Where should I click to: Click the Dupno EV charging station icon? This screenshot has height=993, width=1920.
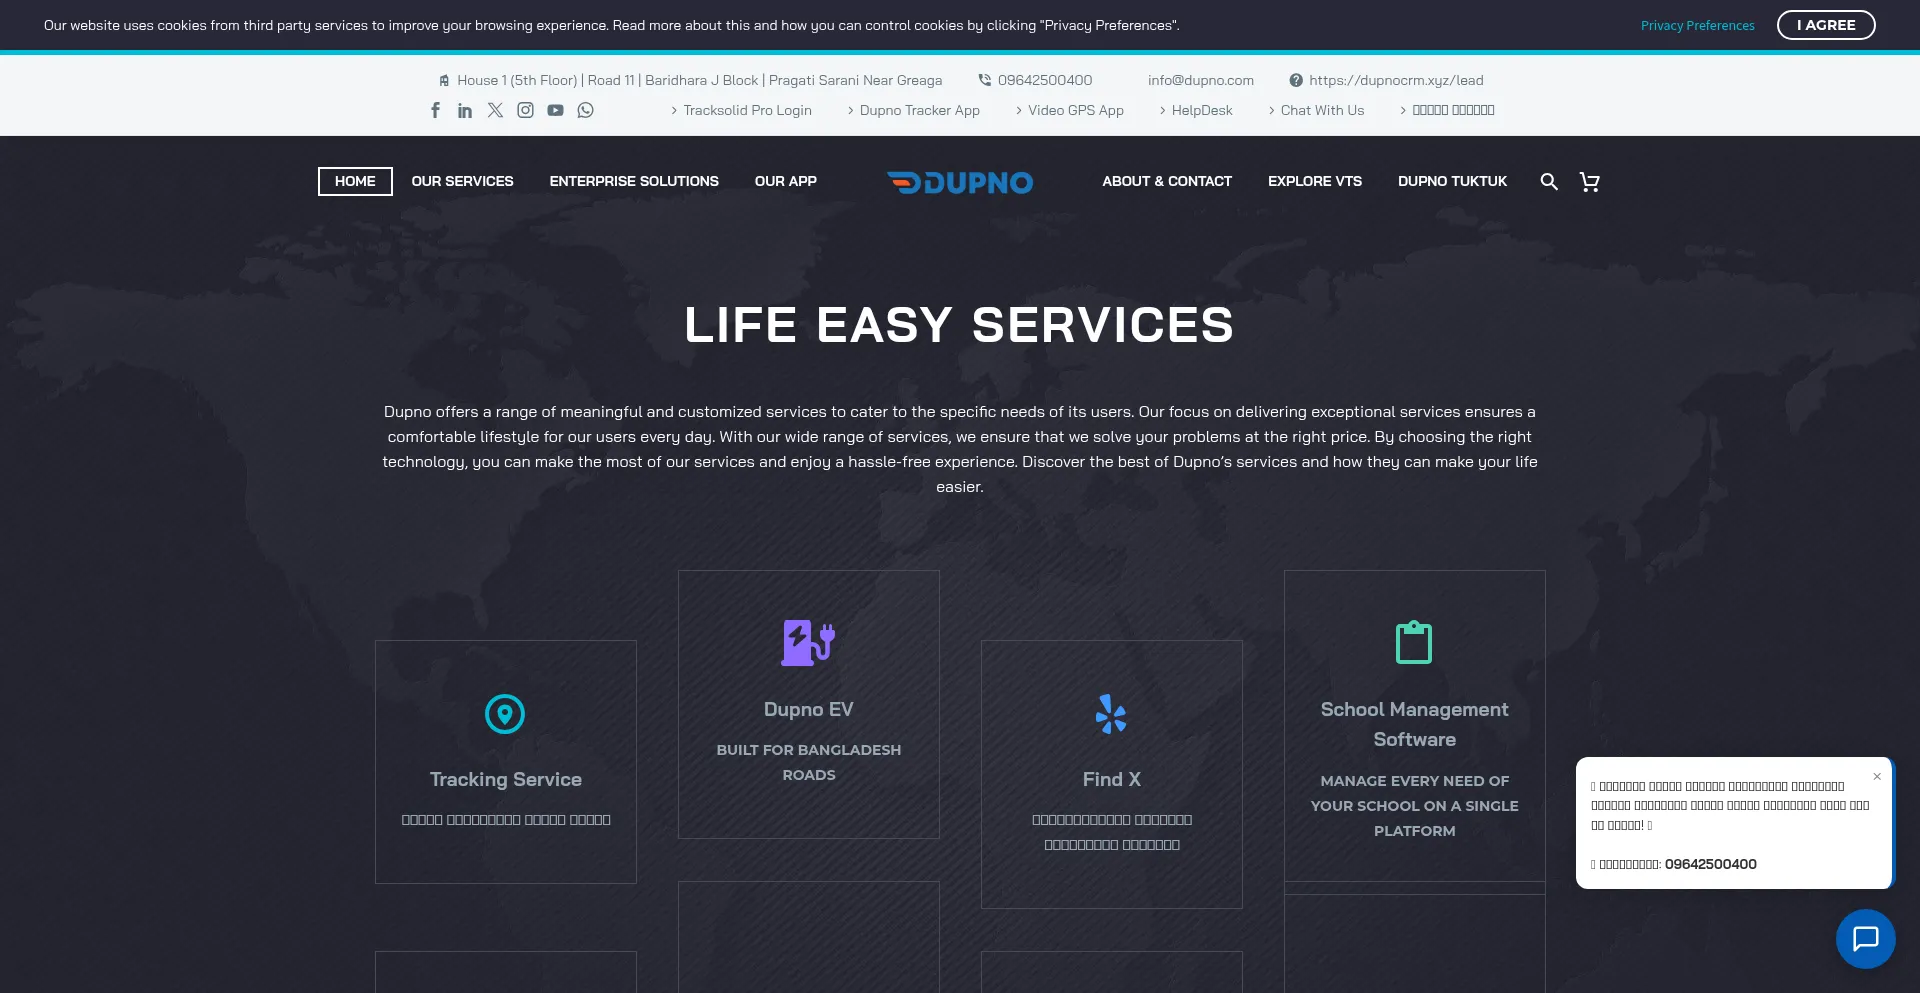tap(808, 643)
